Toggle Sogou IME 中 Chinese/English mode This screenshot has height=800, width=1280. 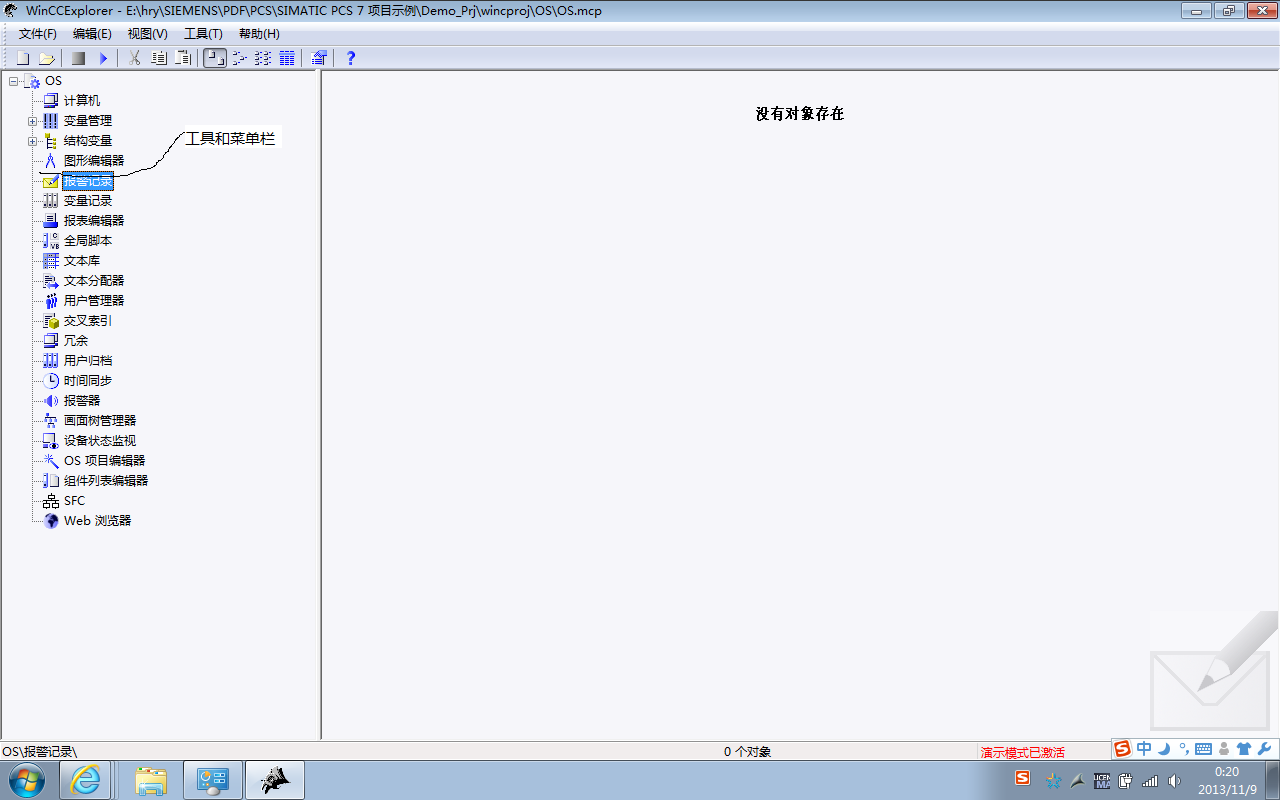click(1144, 749)
